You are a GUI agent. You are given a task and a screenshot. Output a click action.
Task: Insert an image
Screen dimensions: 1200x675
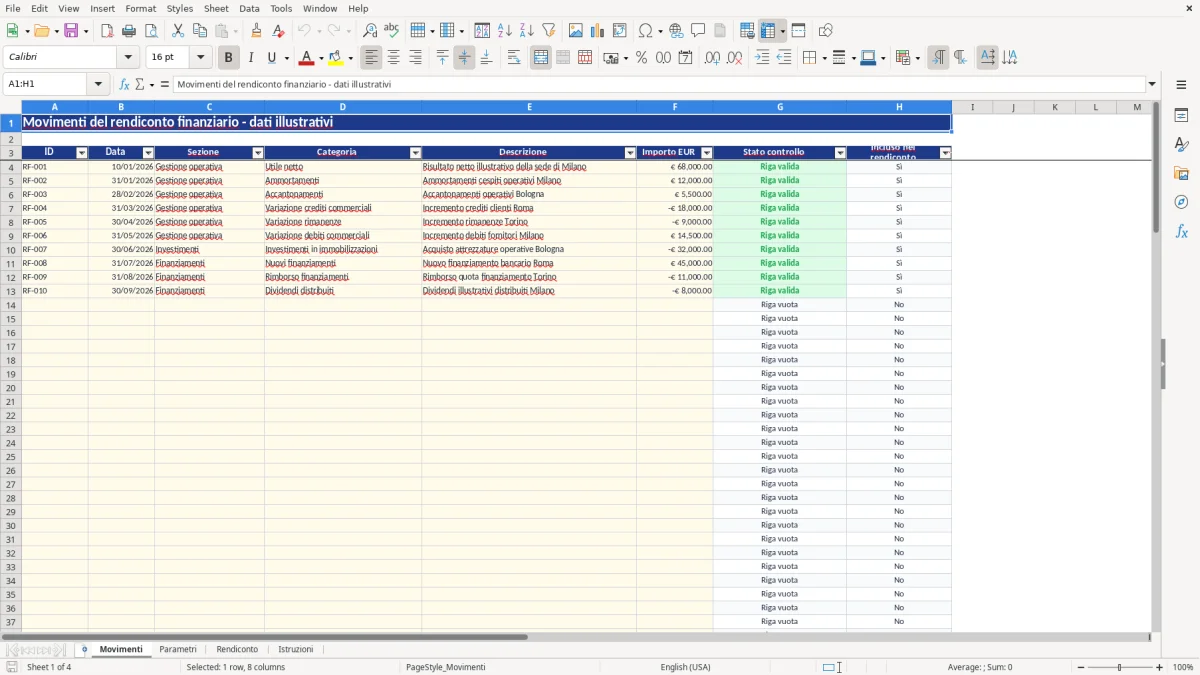click(x=576, y=31)
